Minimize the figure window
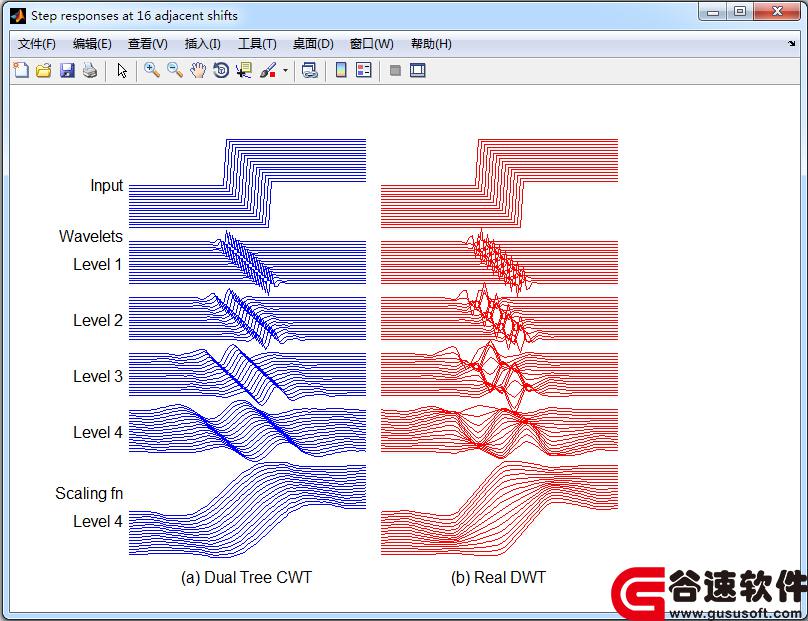808x621 pixels. [713, 12]
